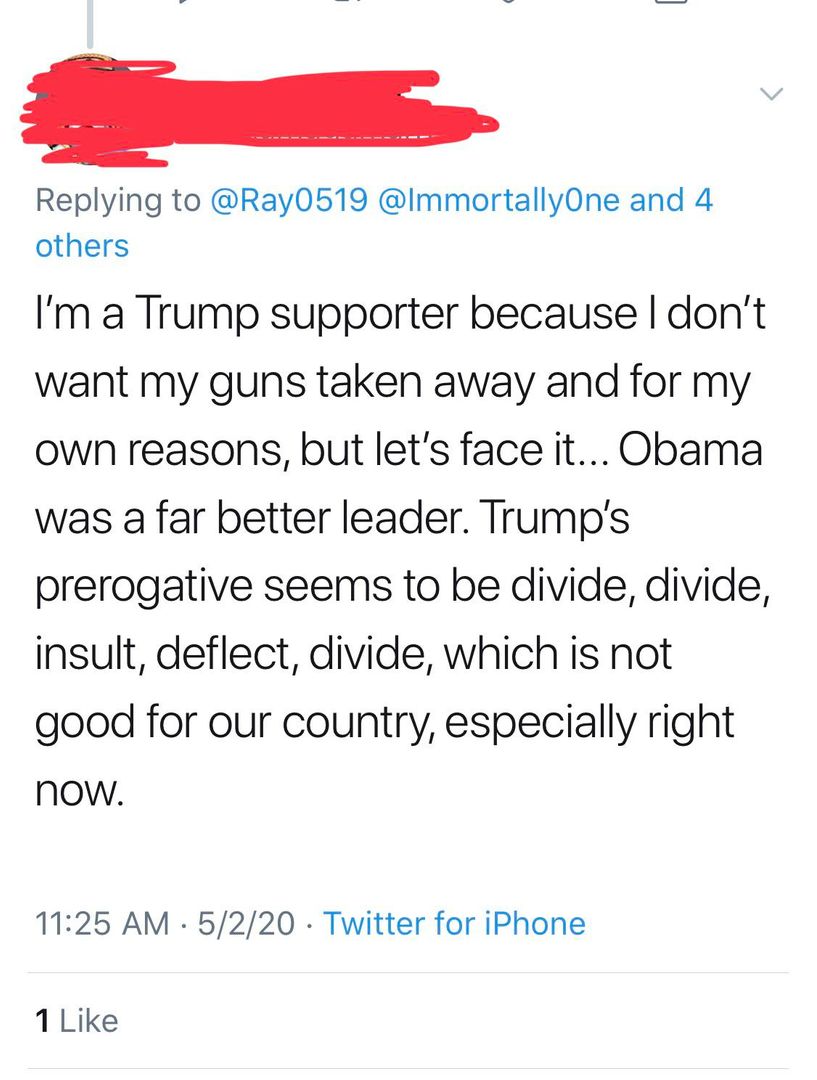The height and width of the screenshot is (1080, 817).
Task: Tap the 'Replying to' label
Action: point(117,200)
